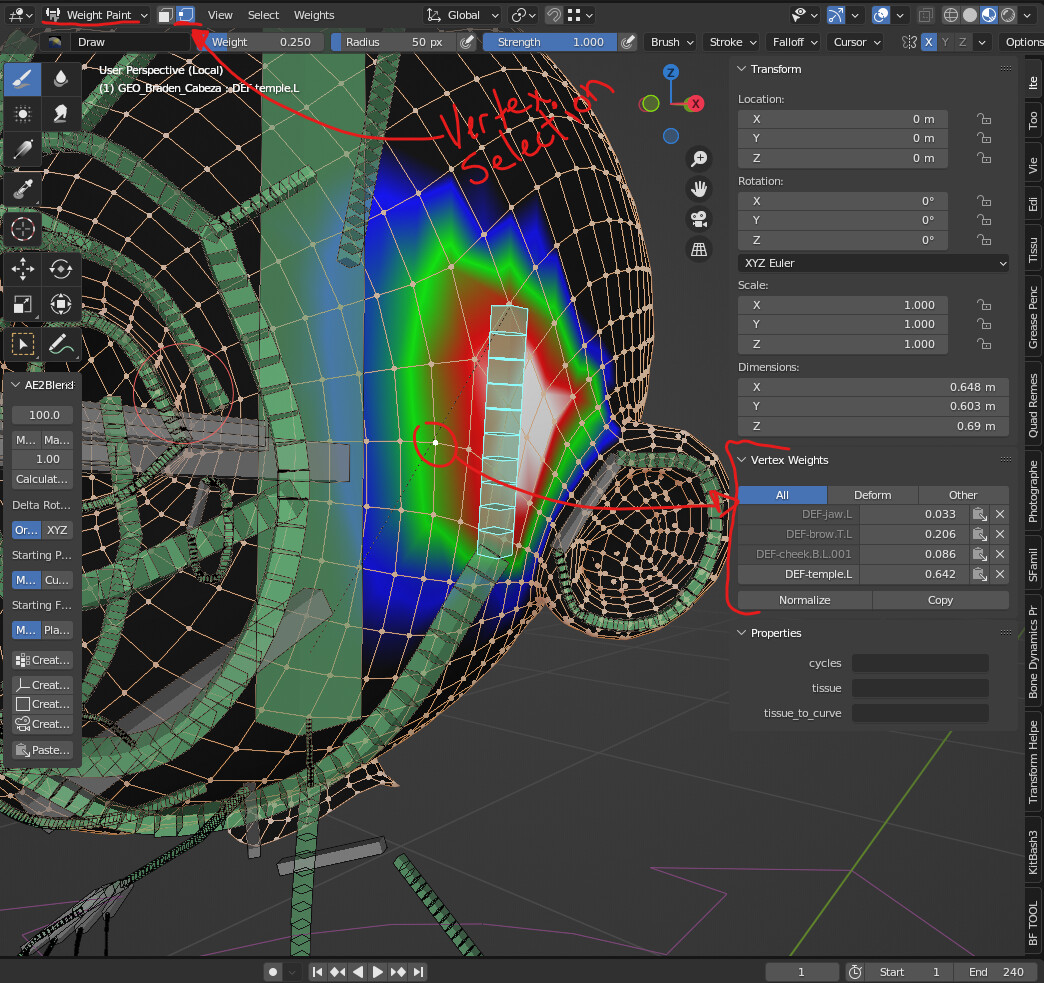Click the viewport pan hand icon
The height and width of the screenshot is (983, 1044).
698,189
